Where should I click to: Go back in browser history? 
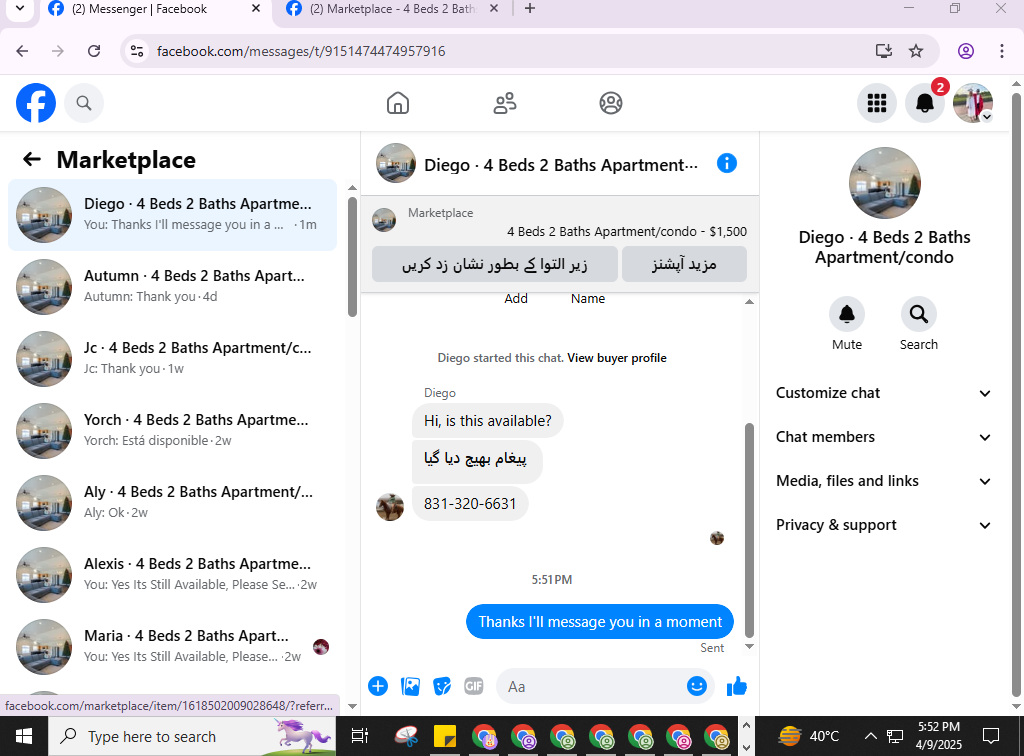coord(22,51)
